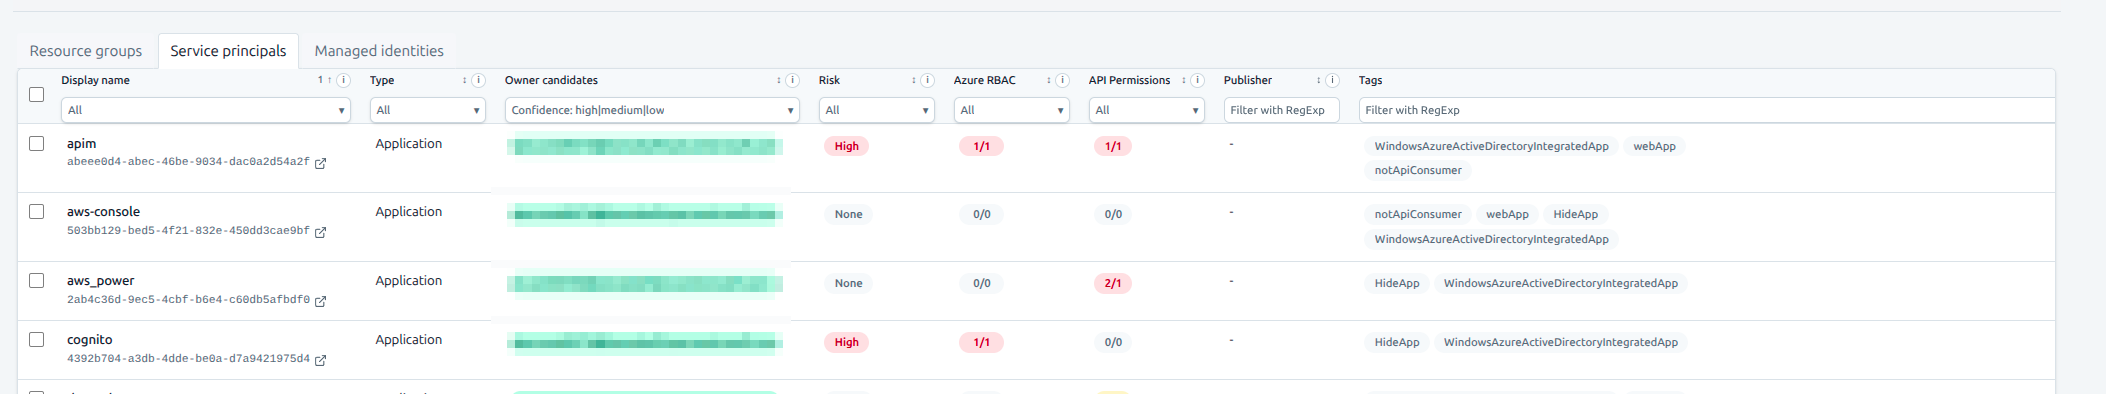This screenshot has width=2106, height=394.
Task: Select the aws_power row checkbox
Action: [37, 280]
